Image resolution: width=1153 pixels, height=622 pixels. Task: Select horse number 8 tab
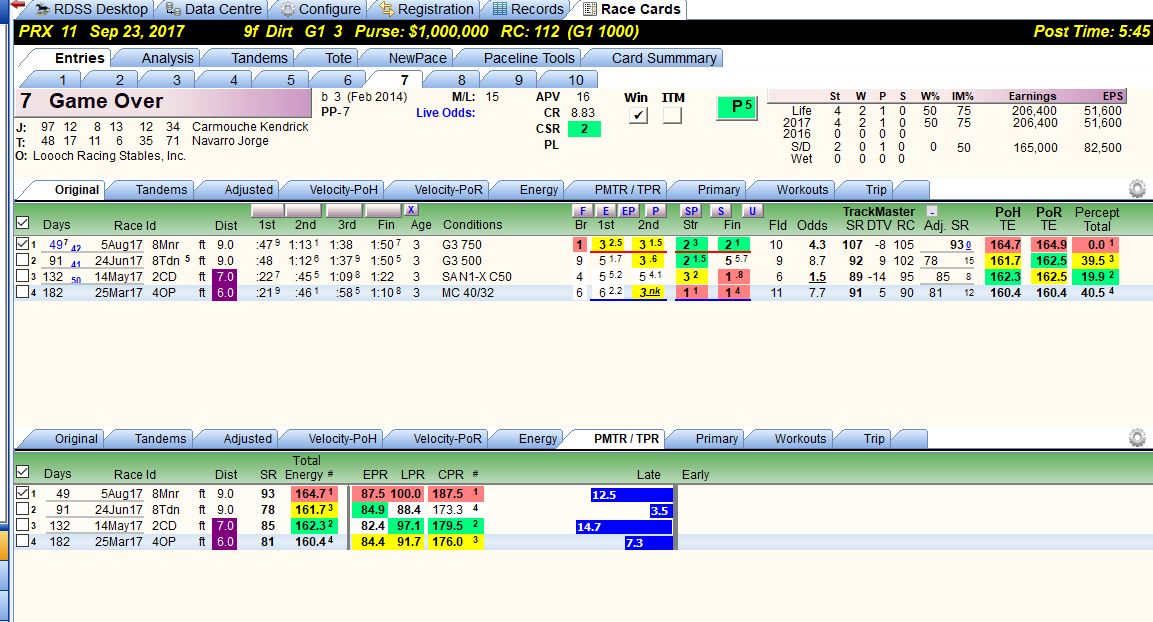[x=461, y=80]
